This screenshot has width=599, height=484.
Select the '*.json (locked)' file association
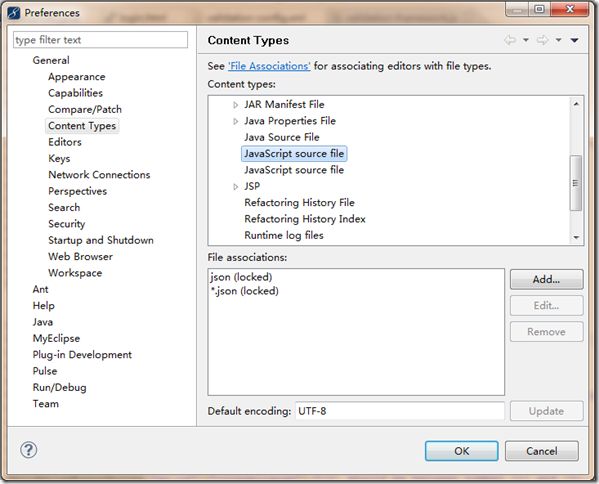(244, 291)
